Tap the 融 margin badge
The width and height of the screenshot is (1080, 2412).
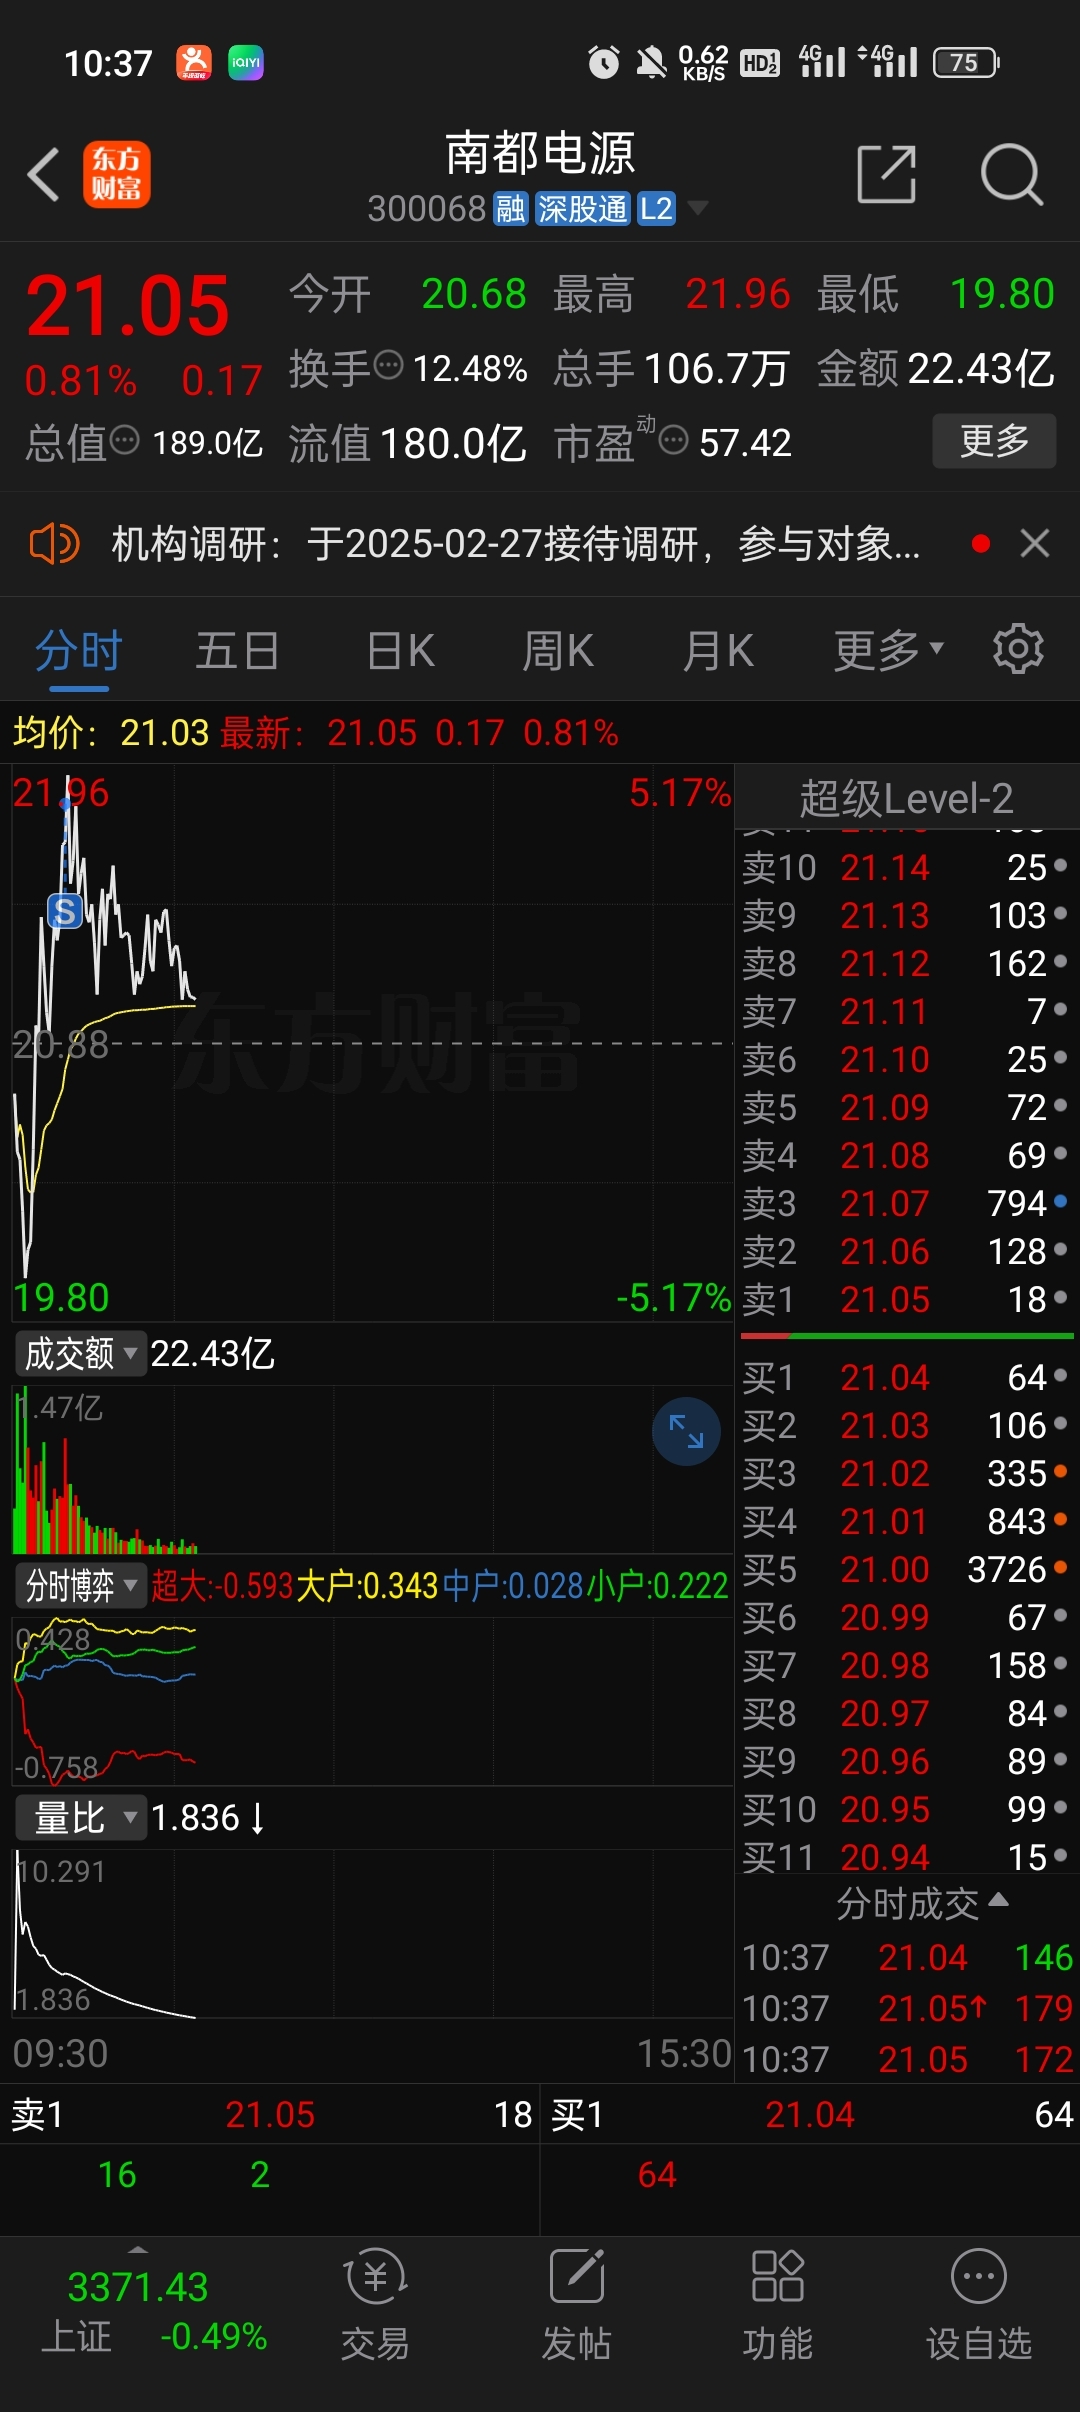[x=510, y=209]
